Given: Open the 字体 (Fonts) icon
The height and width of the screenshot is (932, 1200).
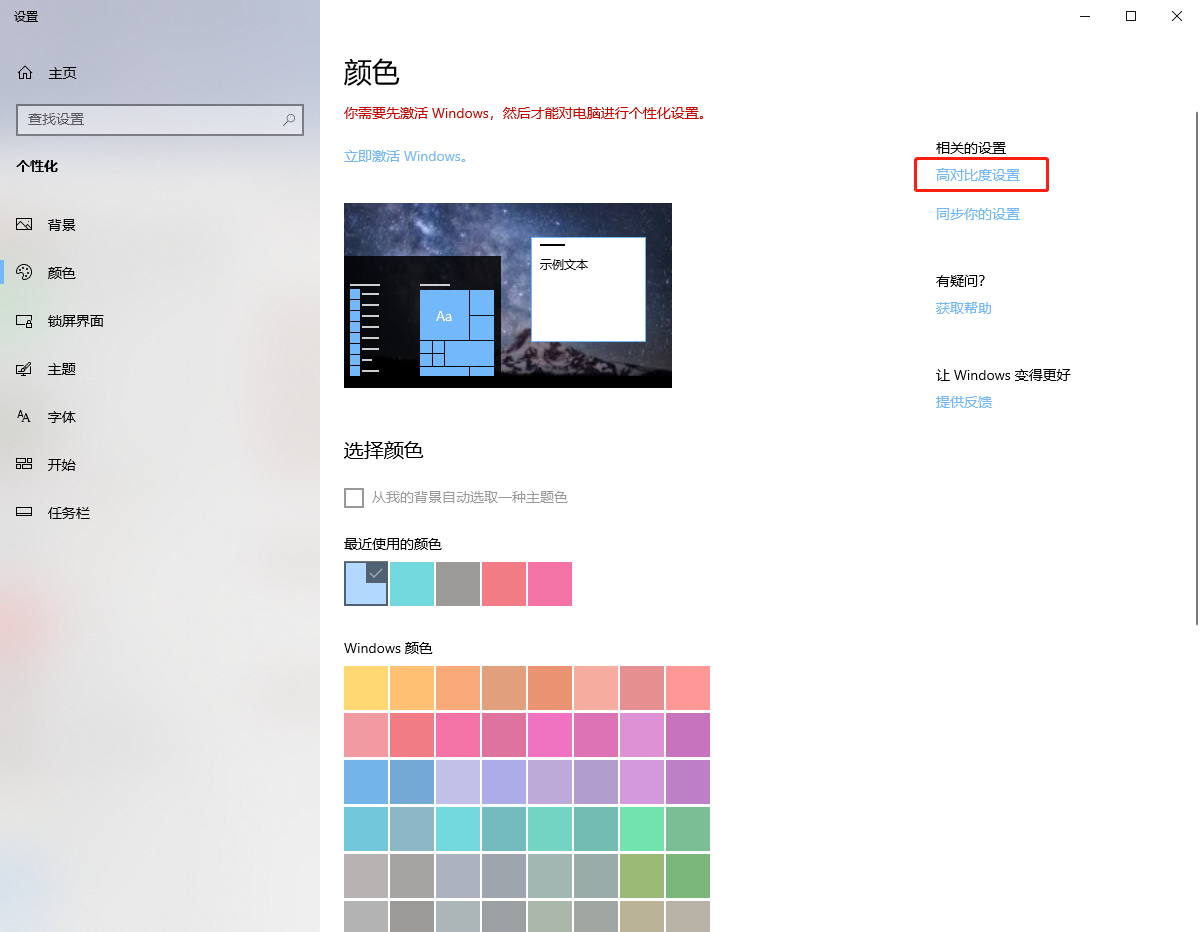Looking at the screenshot, I should pyautogui.click(x=23, y=416).
